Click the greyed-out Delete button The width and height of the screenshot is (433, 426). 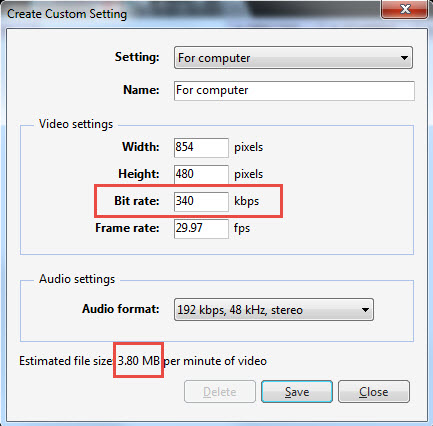coord(220,392)
